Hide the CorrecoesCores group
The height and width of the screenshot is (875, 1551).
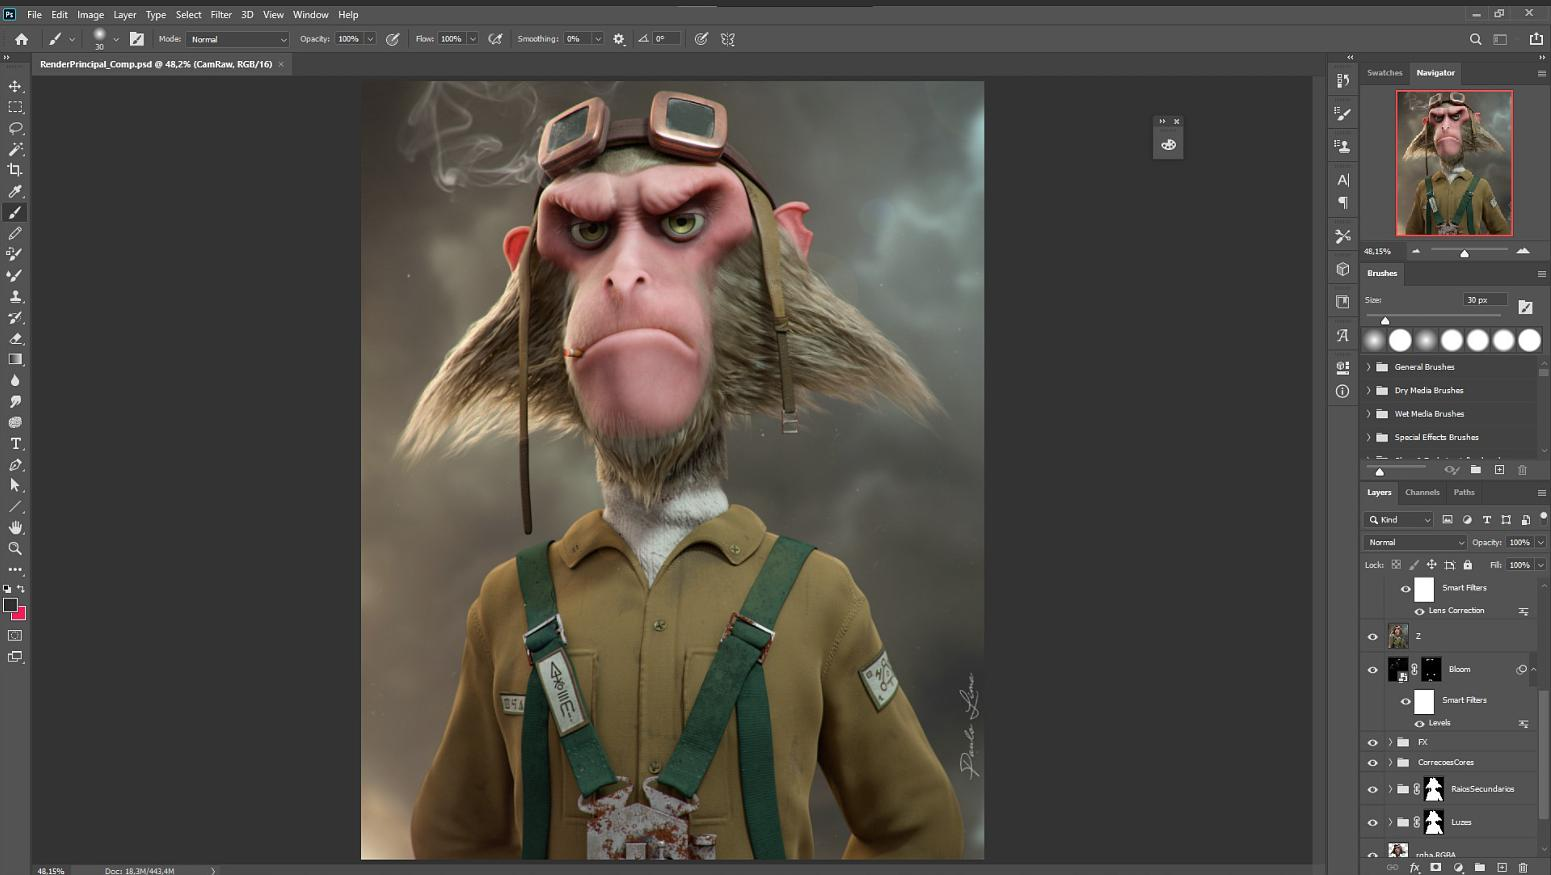[x=1372, y=762]
